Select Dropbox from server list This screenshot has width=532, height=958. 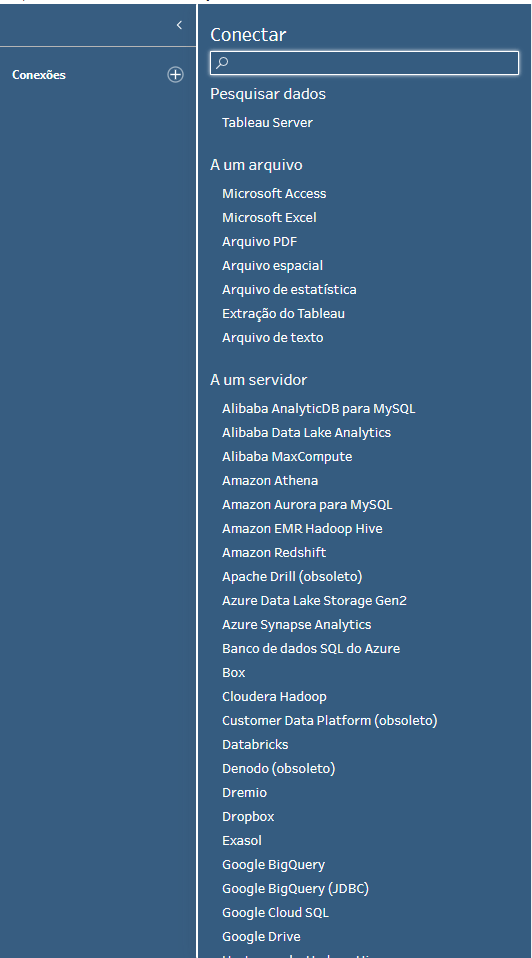pyautogui.click(x=248, y=816)
